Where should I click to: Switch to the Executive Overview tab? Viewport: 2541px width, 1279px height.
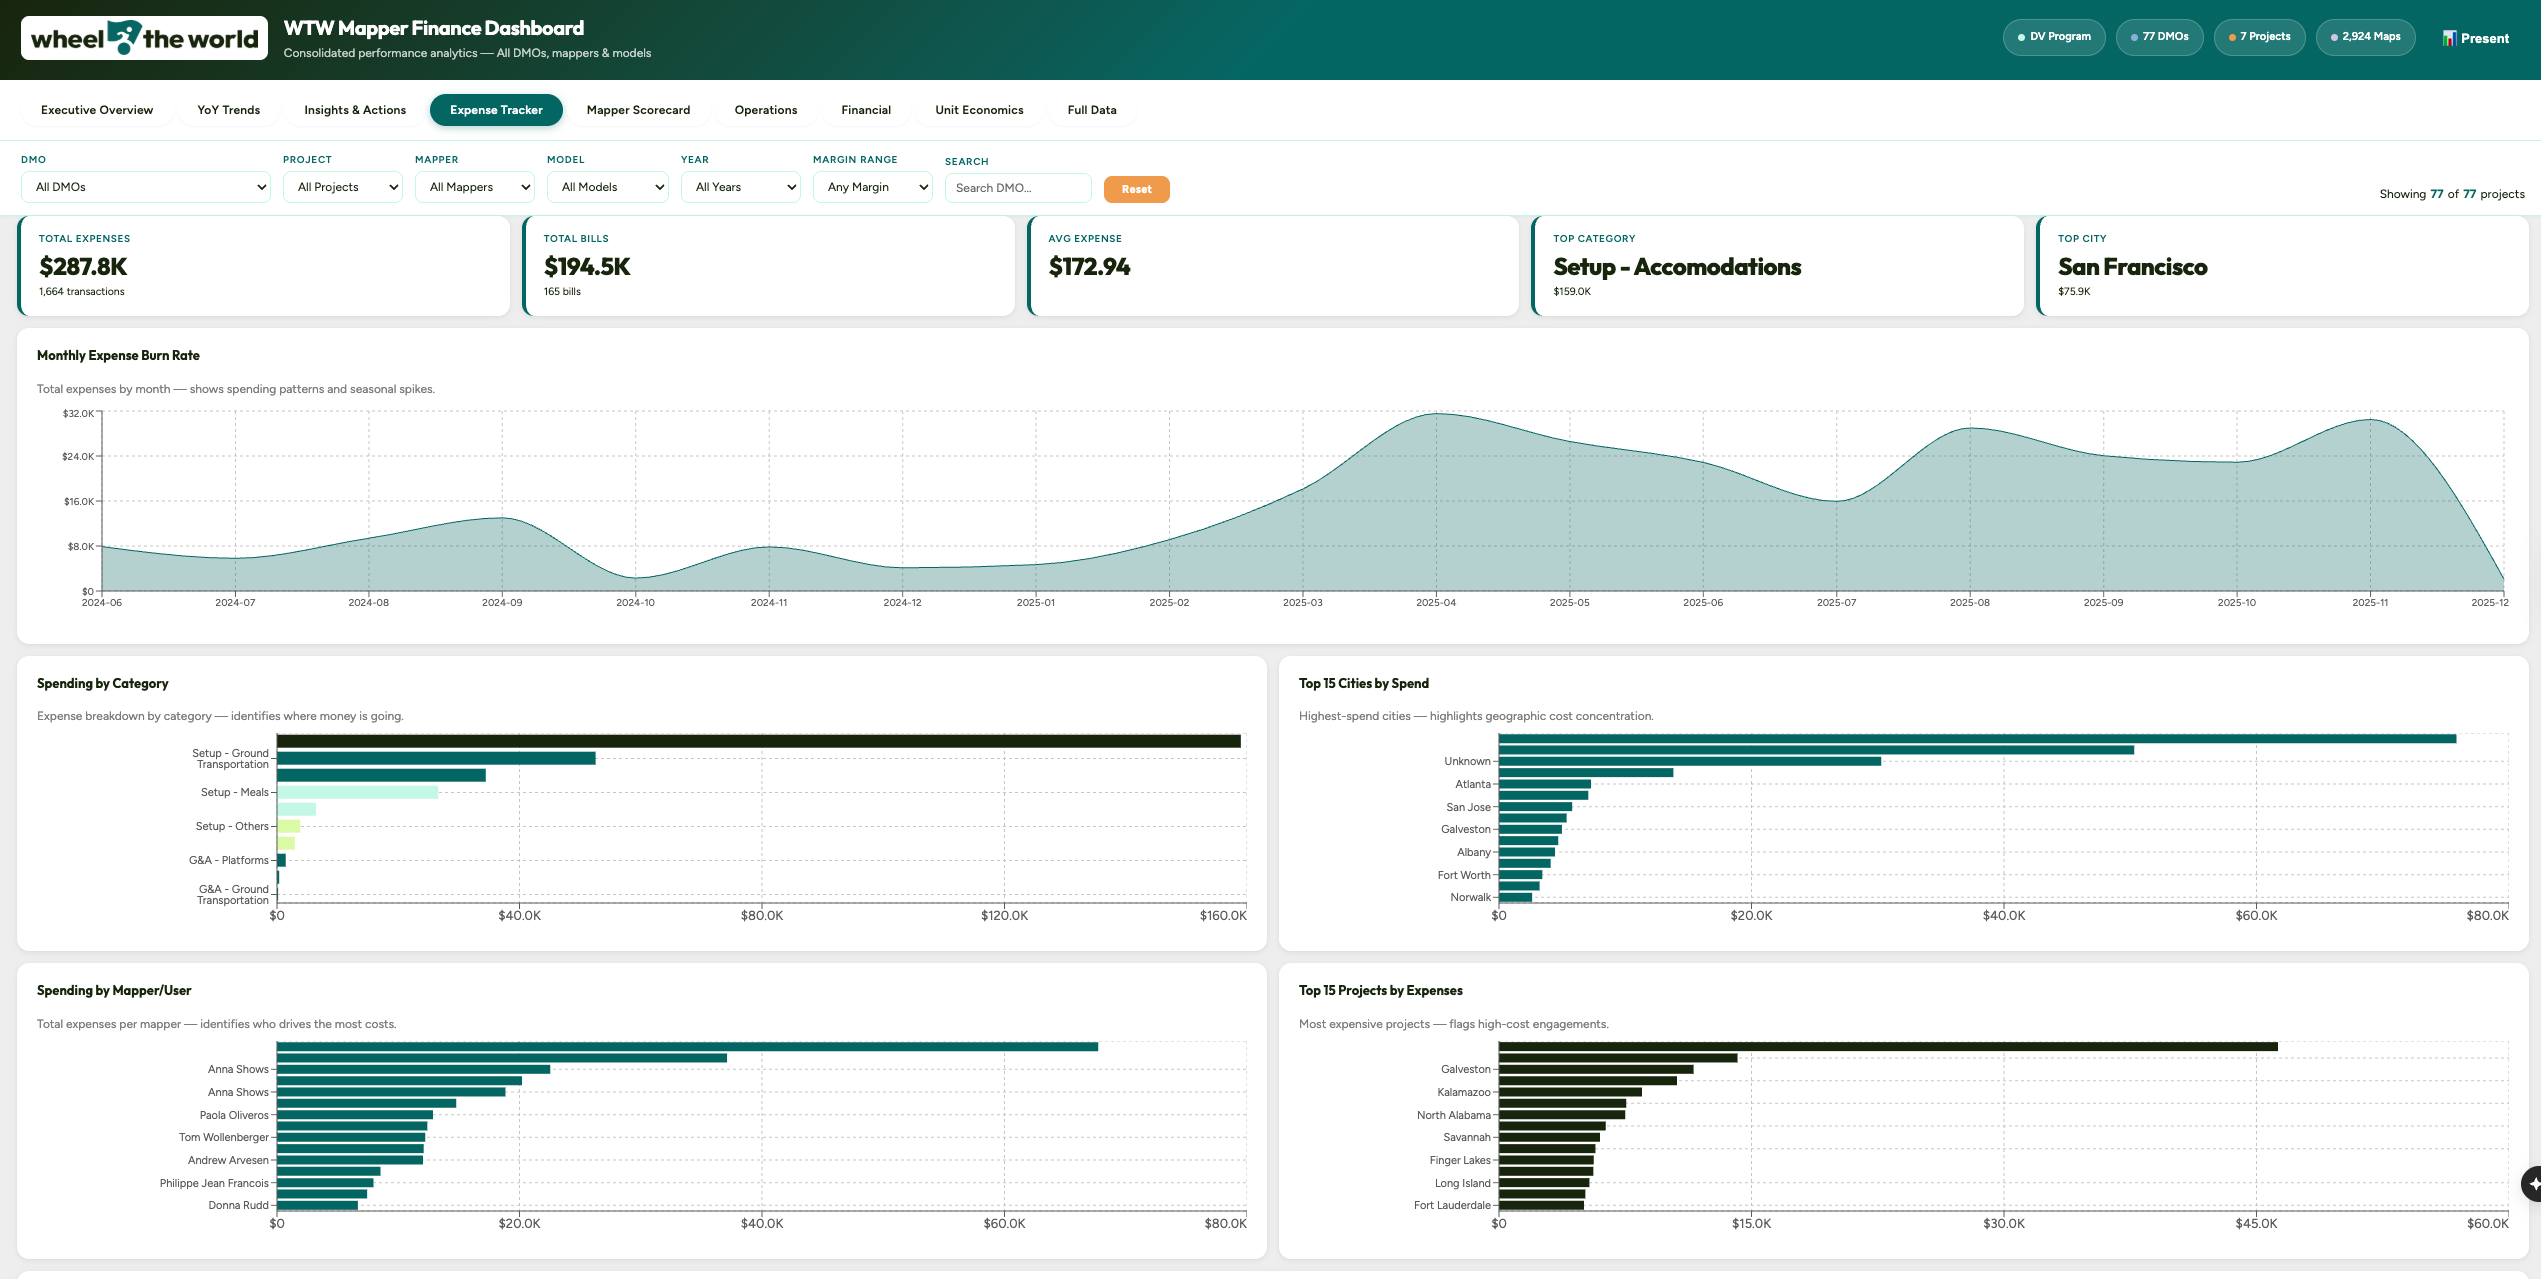(96, 110)
